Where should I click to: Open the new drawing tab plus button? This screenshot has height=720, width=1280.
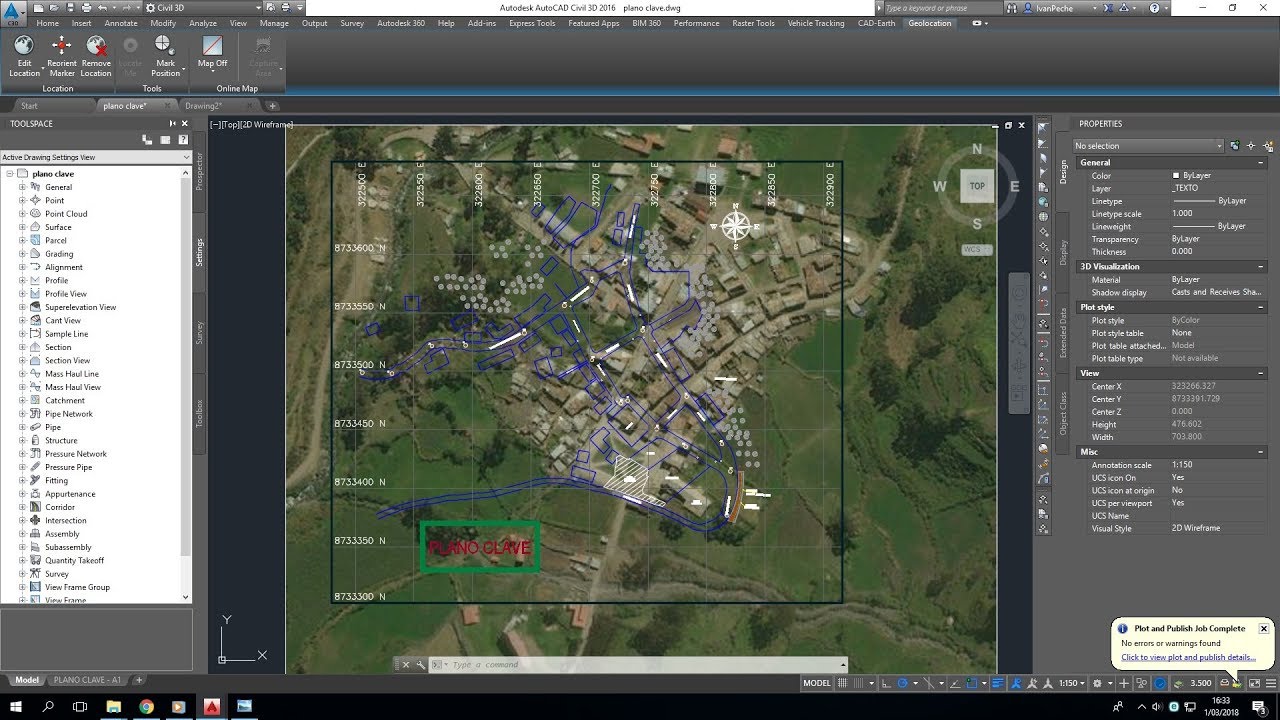pos(272,105)
